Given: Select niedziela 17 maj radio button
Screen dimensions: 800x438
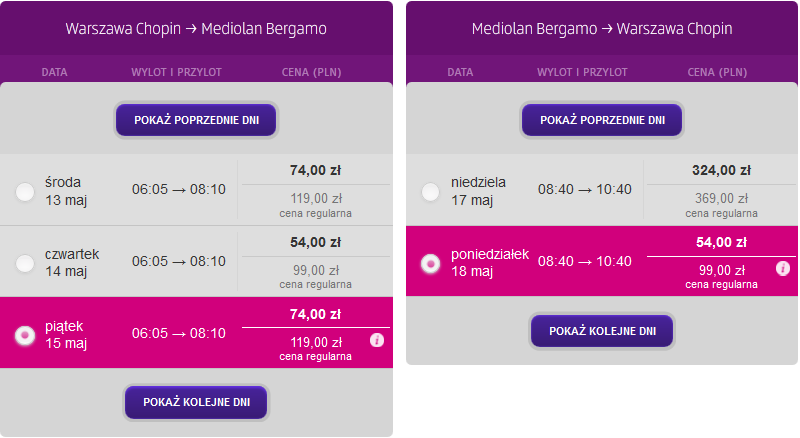Looking at the screenshot, I should (x=431, y=191).
